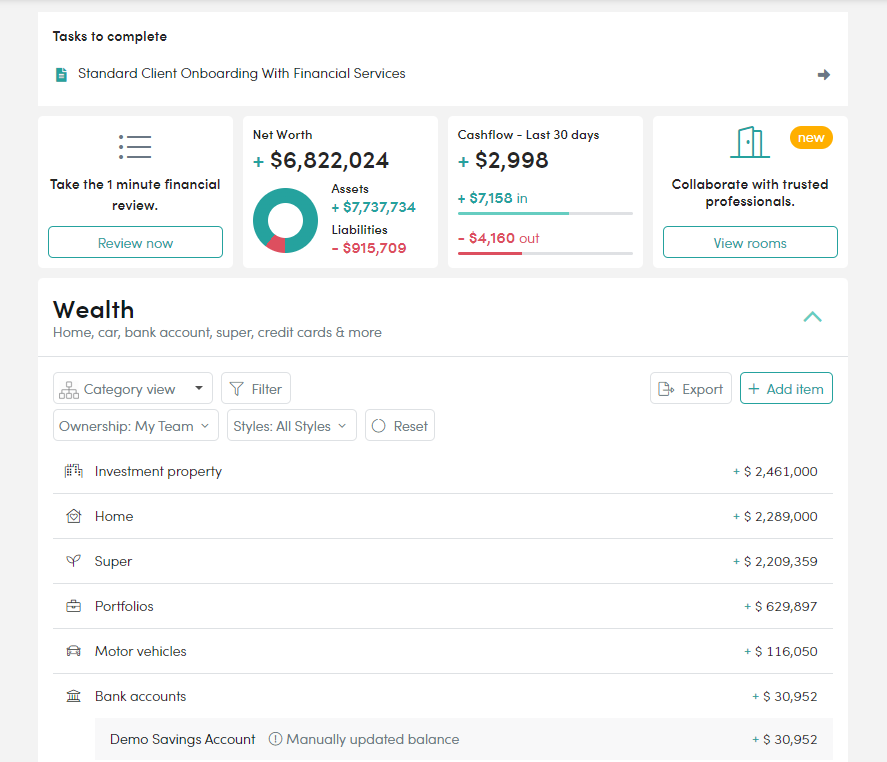Export the wealth list
The width and height of the screenshot is (887, 762).
[691, 388]
